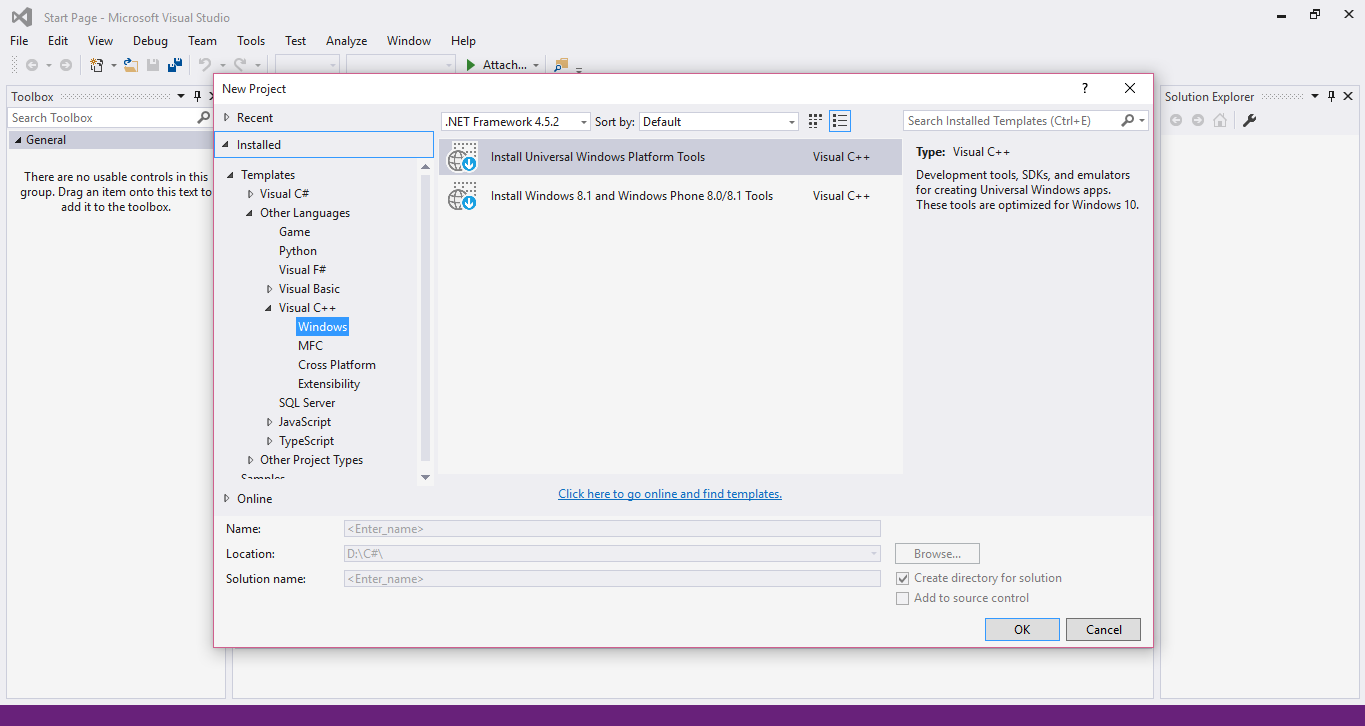
Task: Open the Toolbox window position dropdown arrow
Action: point(181,97)
